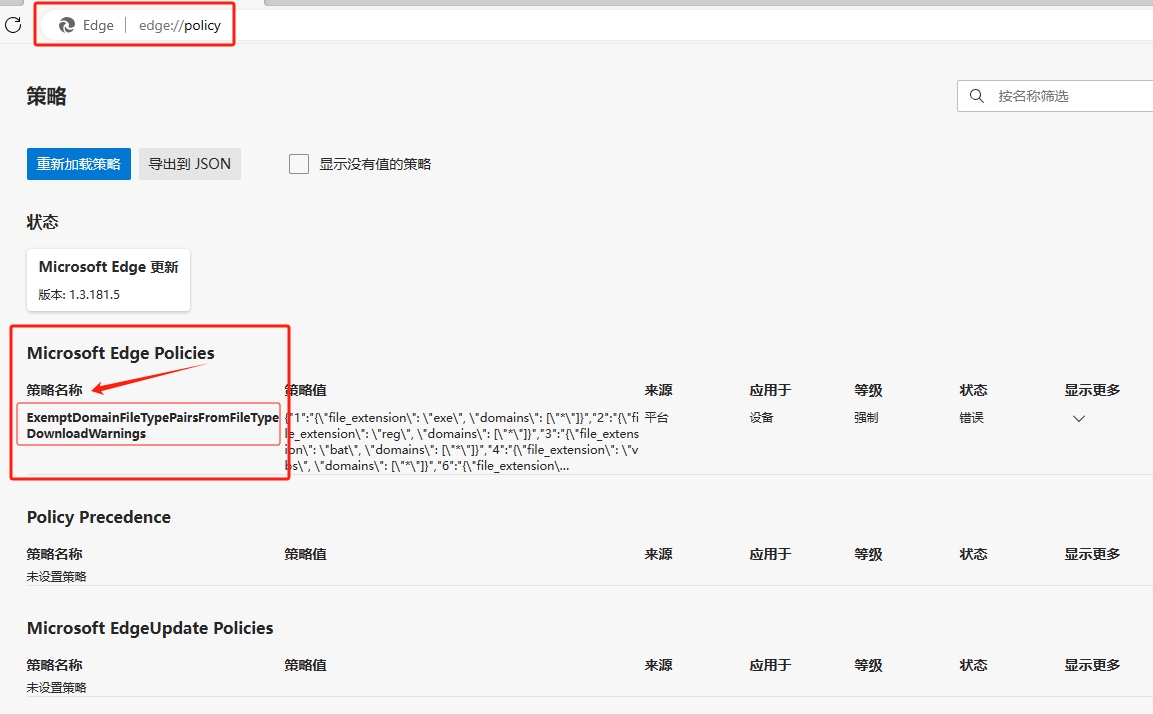Screen dimensions: 1153x714
Task: Click the Microsoft Edge 更新 status card title
Action: tap(109, 267)
